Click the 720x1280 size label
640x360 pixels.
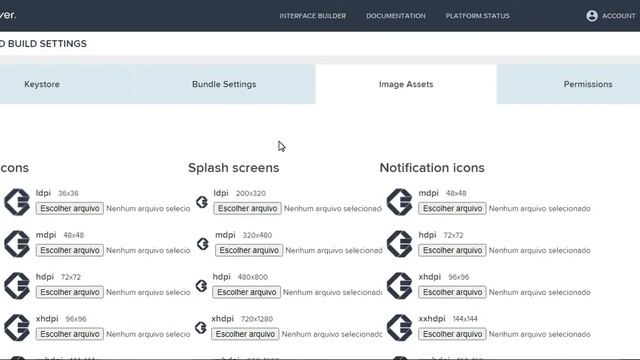pyautogui.click(x=257, y=319)
